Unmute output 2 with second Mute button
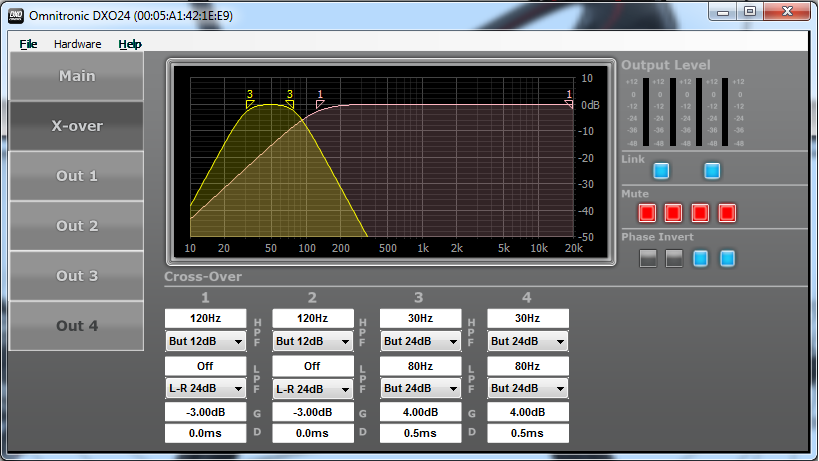This screenshot has height=461, width=819. [673, 213]
